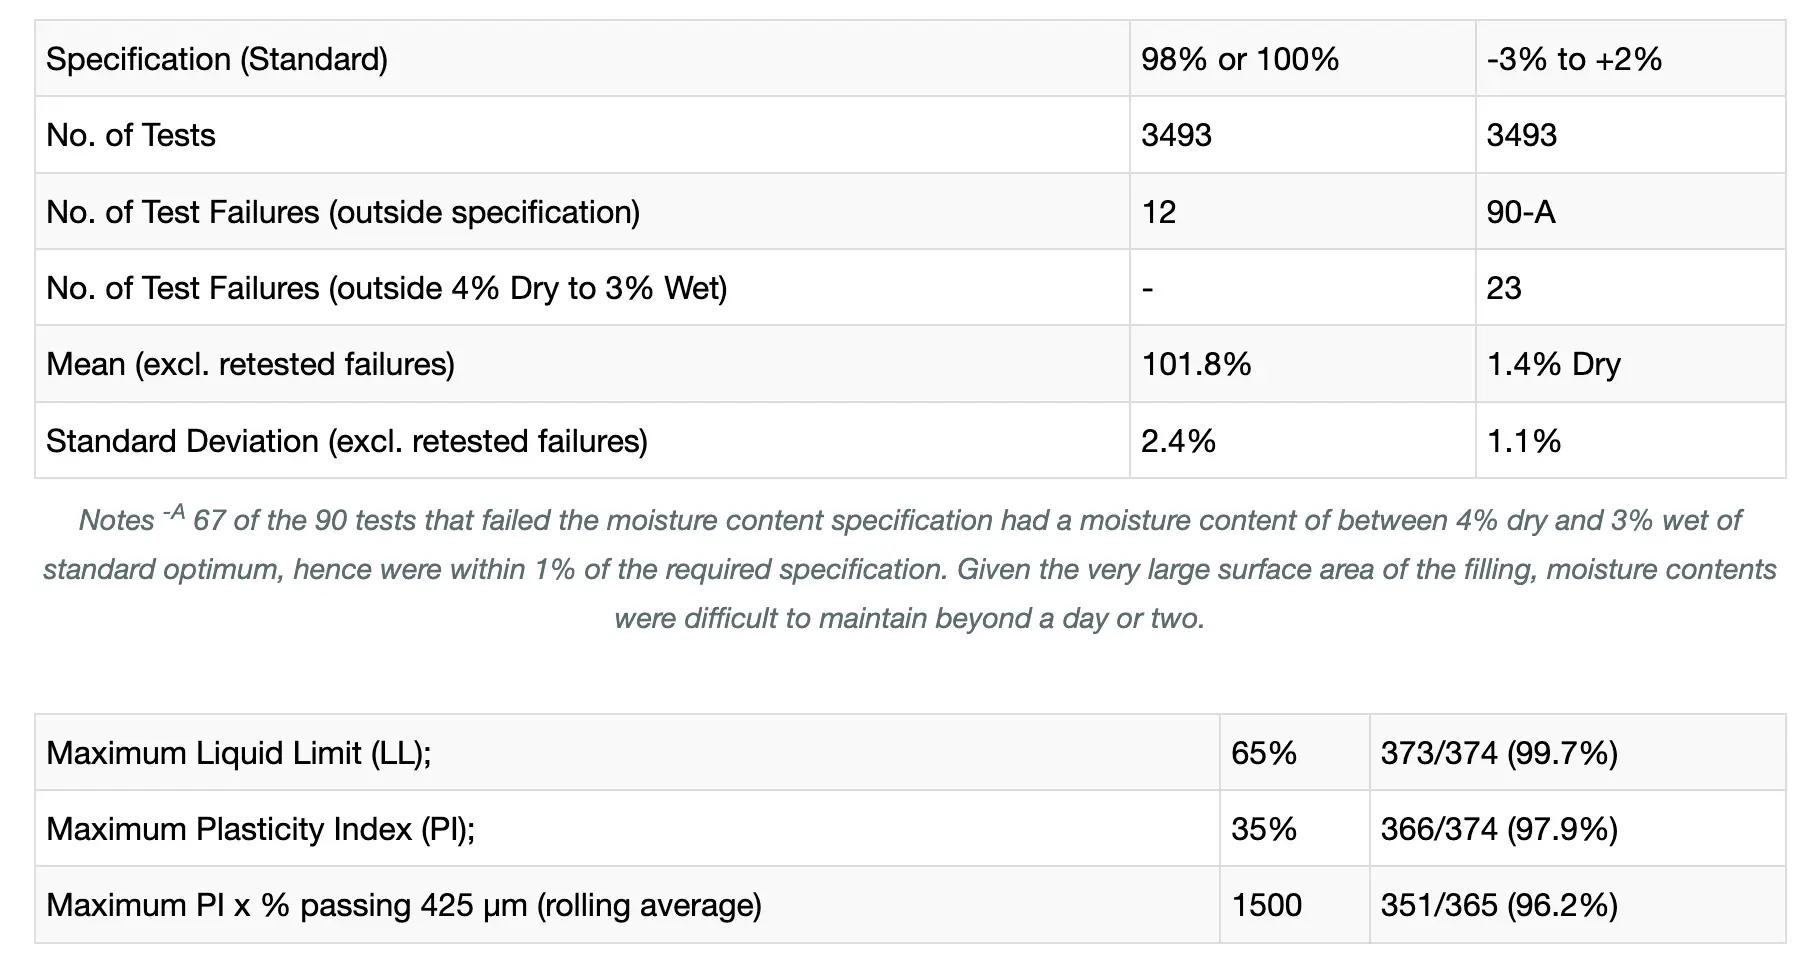1808x968 pixels.
Task: Click the 2.4% standard deviation cell
Action: [1303, 440]
